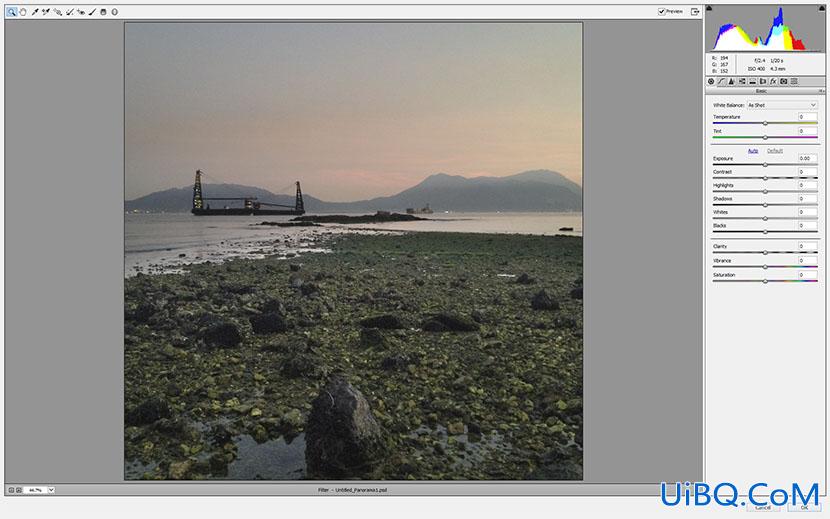The width and height of the screenshot is (830, 519).
Task: Focus the Contrast value field
Action: tap(807, 172)
